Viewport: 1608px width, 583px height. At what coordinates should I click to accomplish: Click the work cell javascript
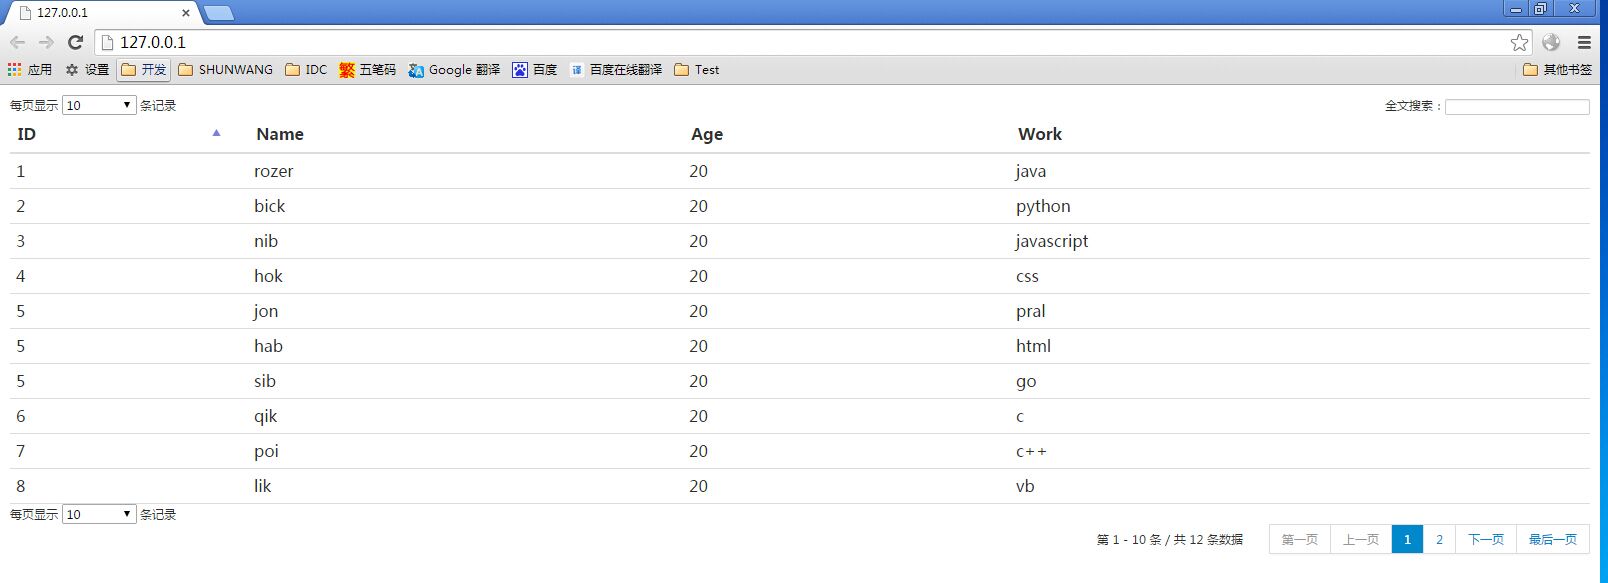pos(1052,241)
